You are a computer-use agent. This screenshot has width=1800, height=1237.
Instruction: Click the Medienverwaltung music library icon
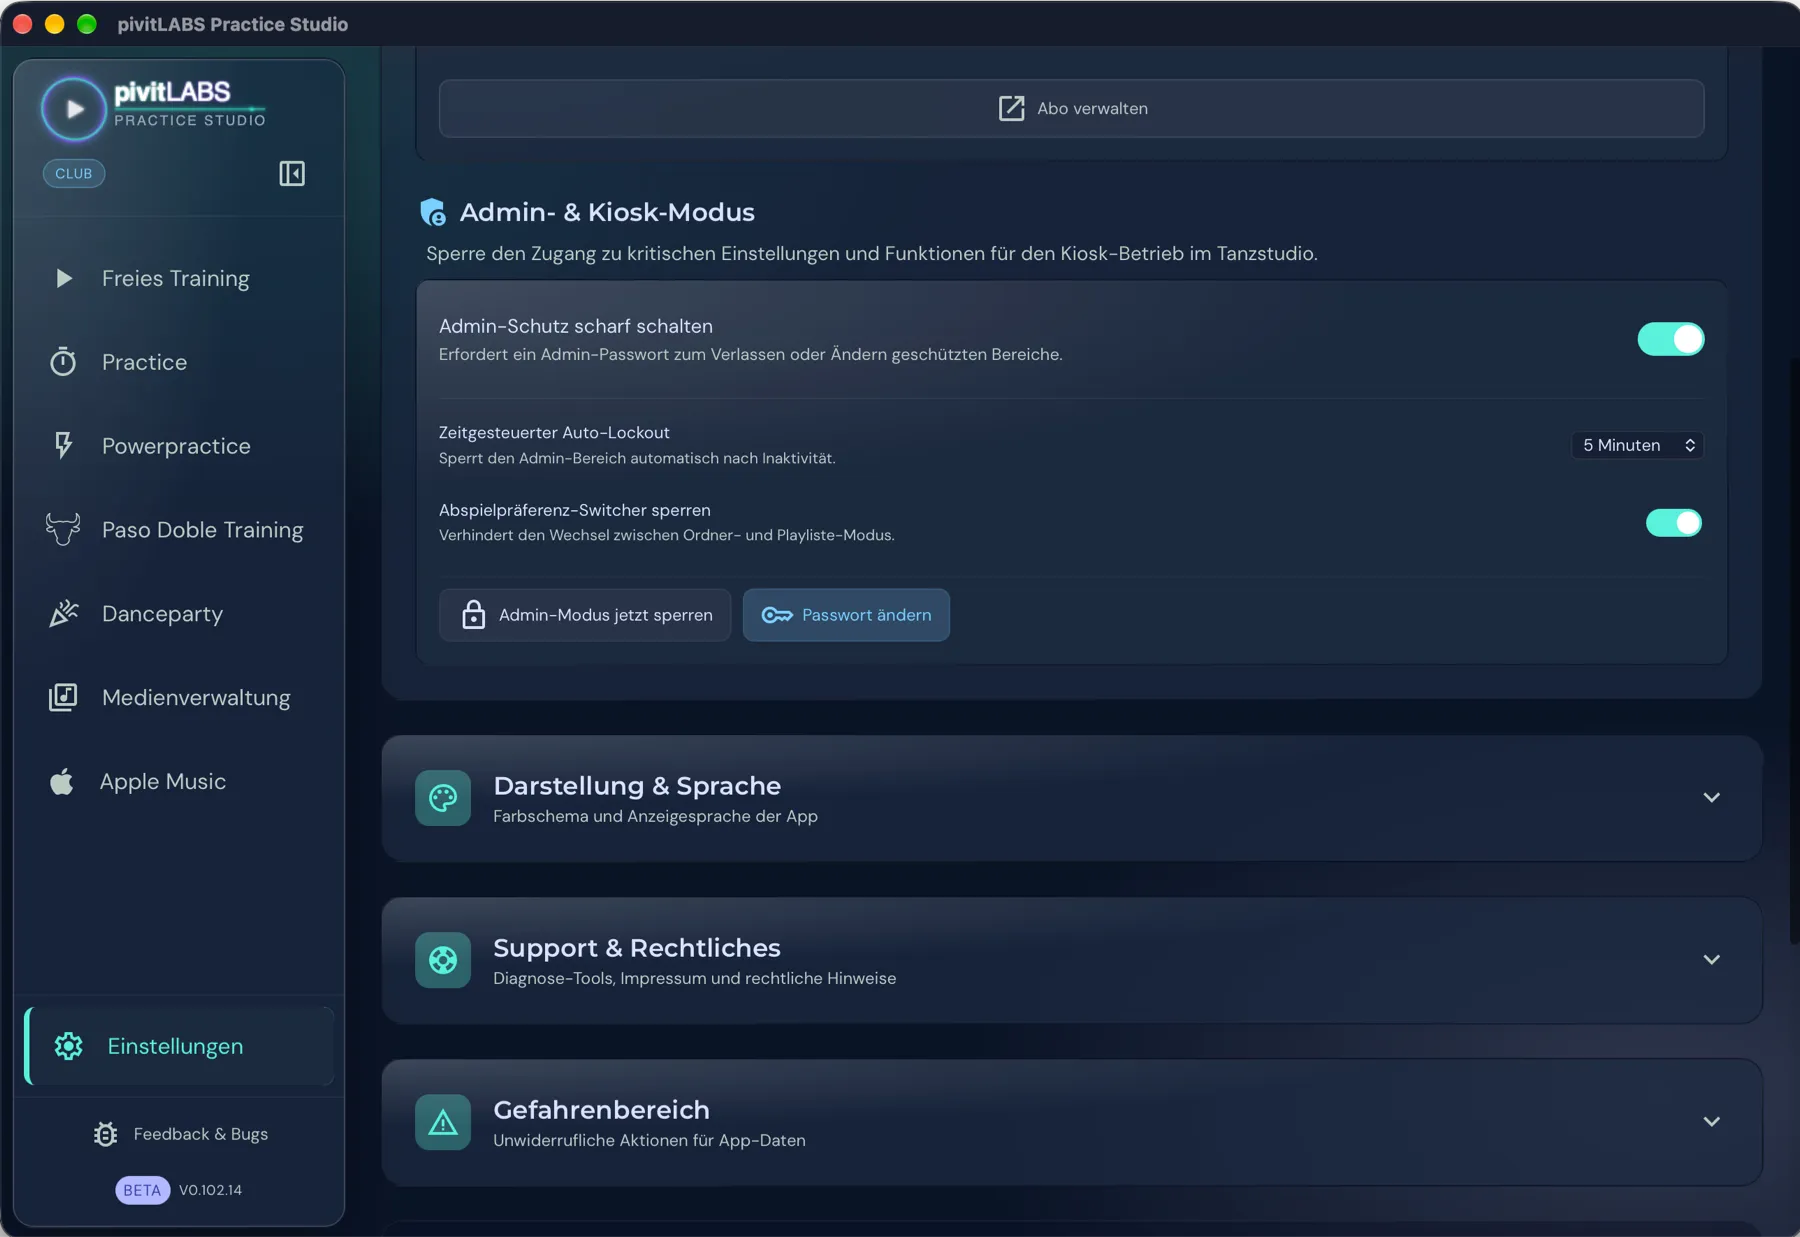(x=63, y=697)
